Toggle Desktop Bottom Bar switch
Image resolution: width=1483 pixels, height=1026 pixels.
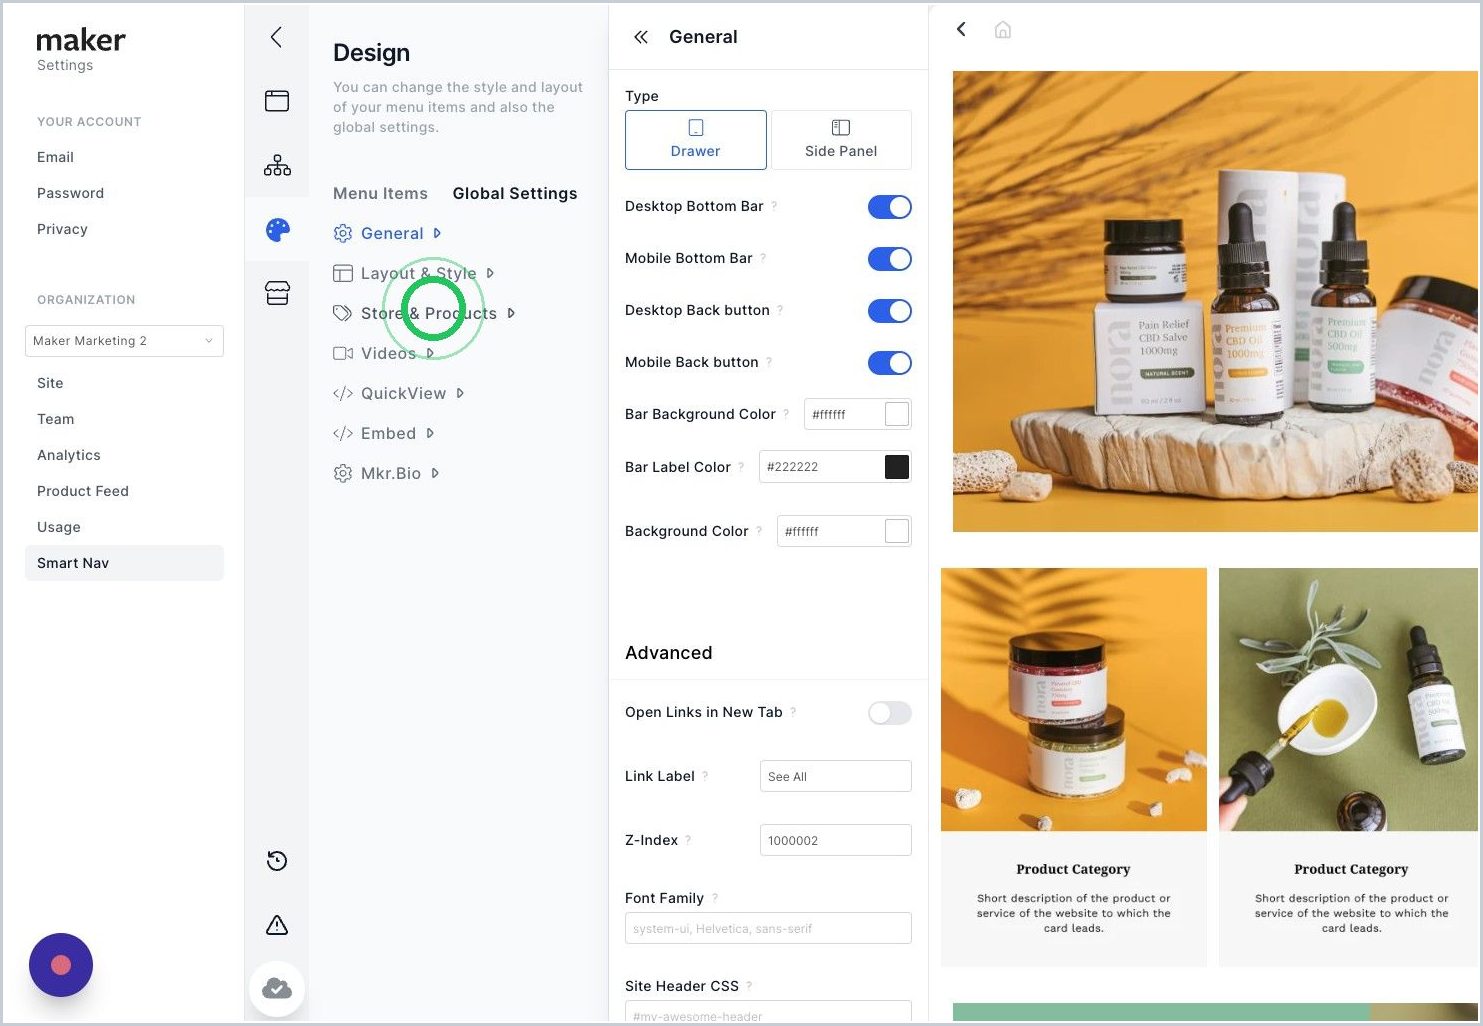pos(890,207)
